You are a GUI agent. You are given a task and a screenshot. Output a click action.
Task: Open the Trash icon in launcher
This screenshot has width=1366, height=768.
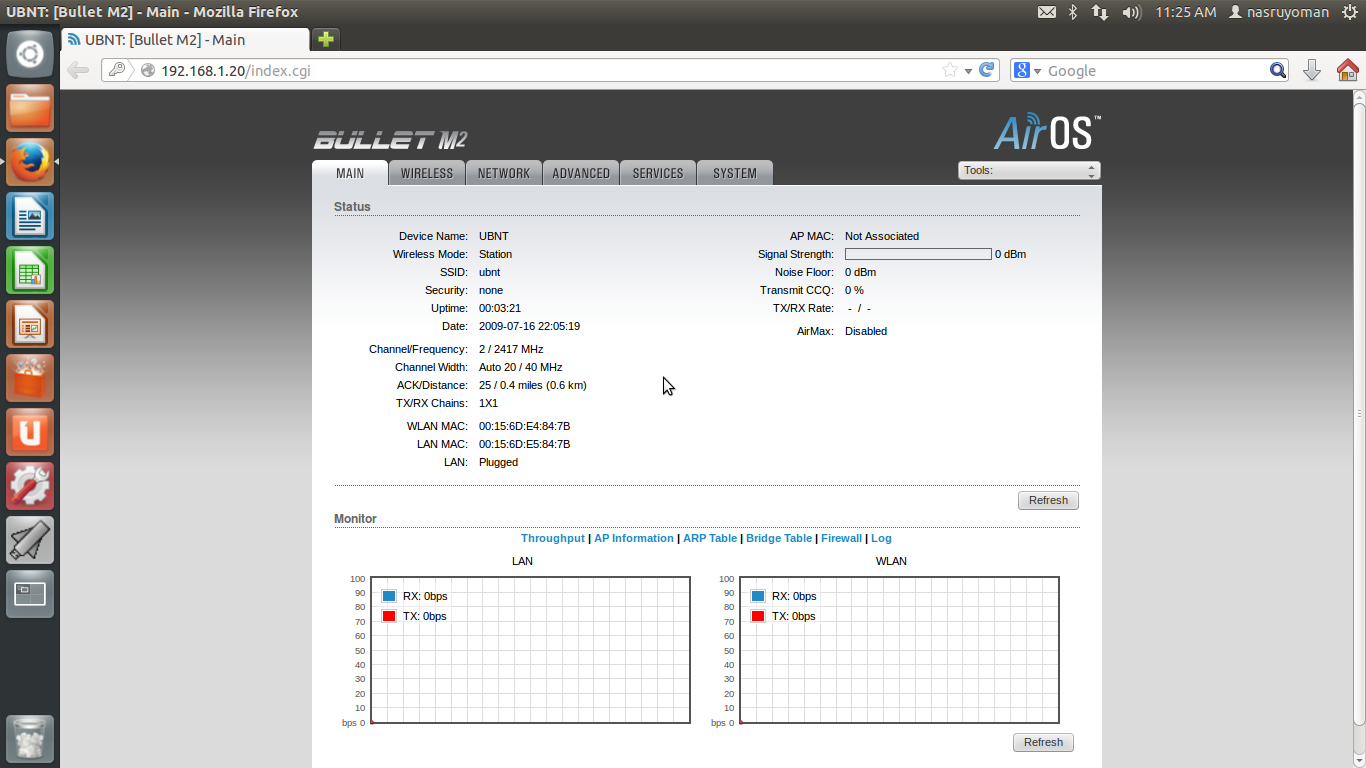30,739
